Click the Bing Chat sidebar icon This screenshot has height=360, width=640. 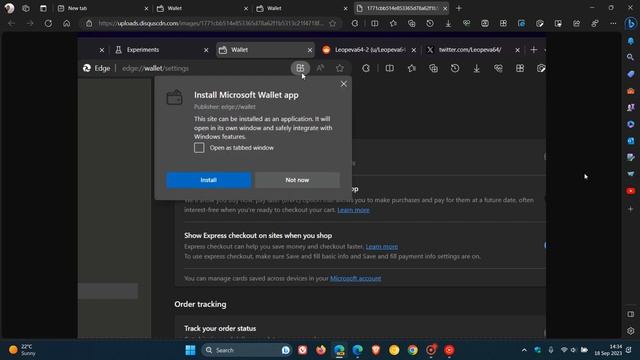pos(631,24)
